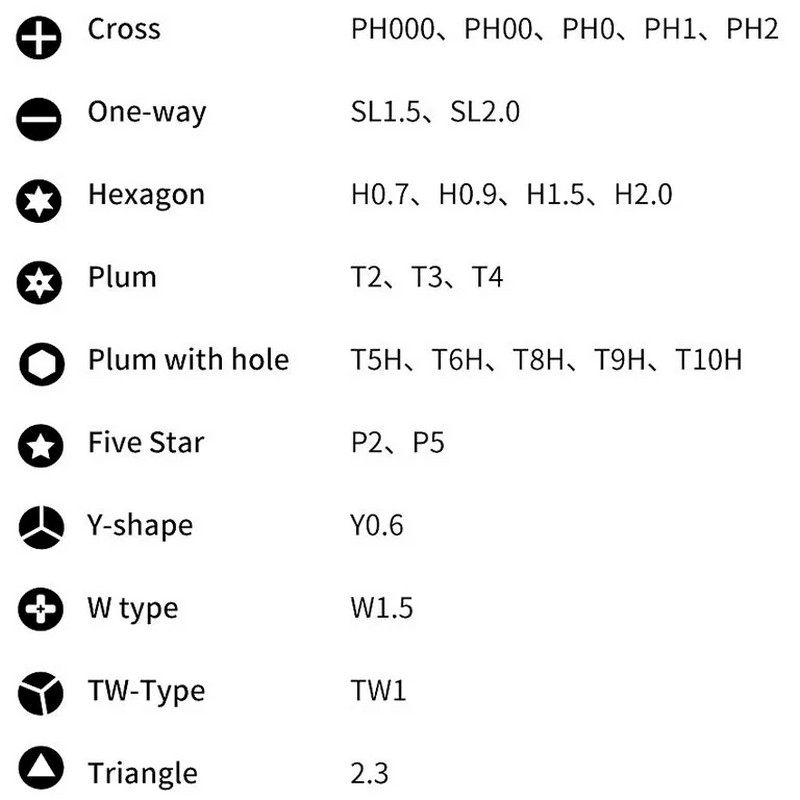Click the Cross screwdriver bit icon
Viewport: 800px width, 800px height.
[x=41, y=35]
